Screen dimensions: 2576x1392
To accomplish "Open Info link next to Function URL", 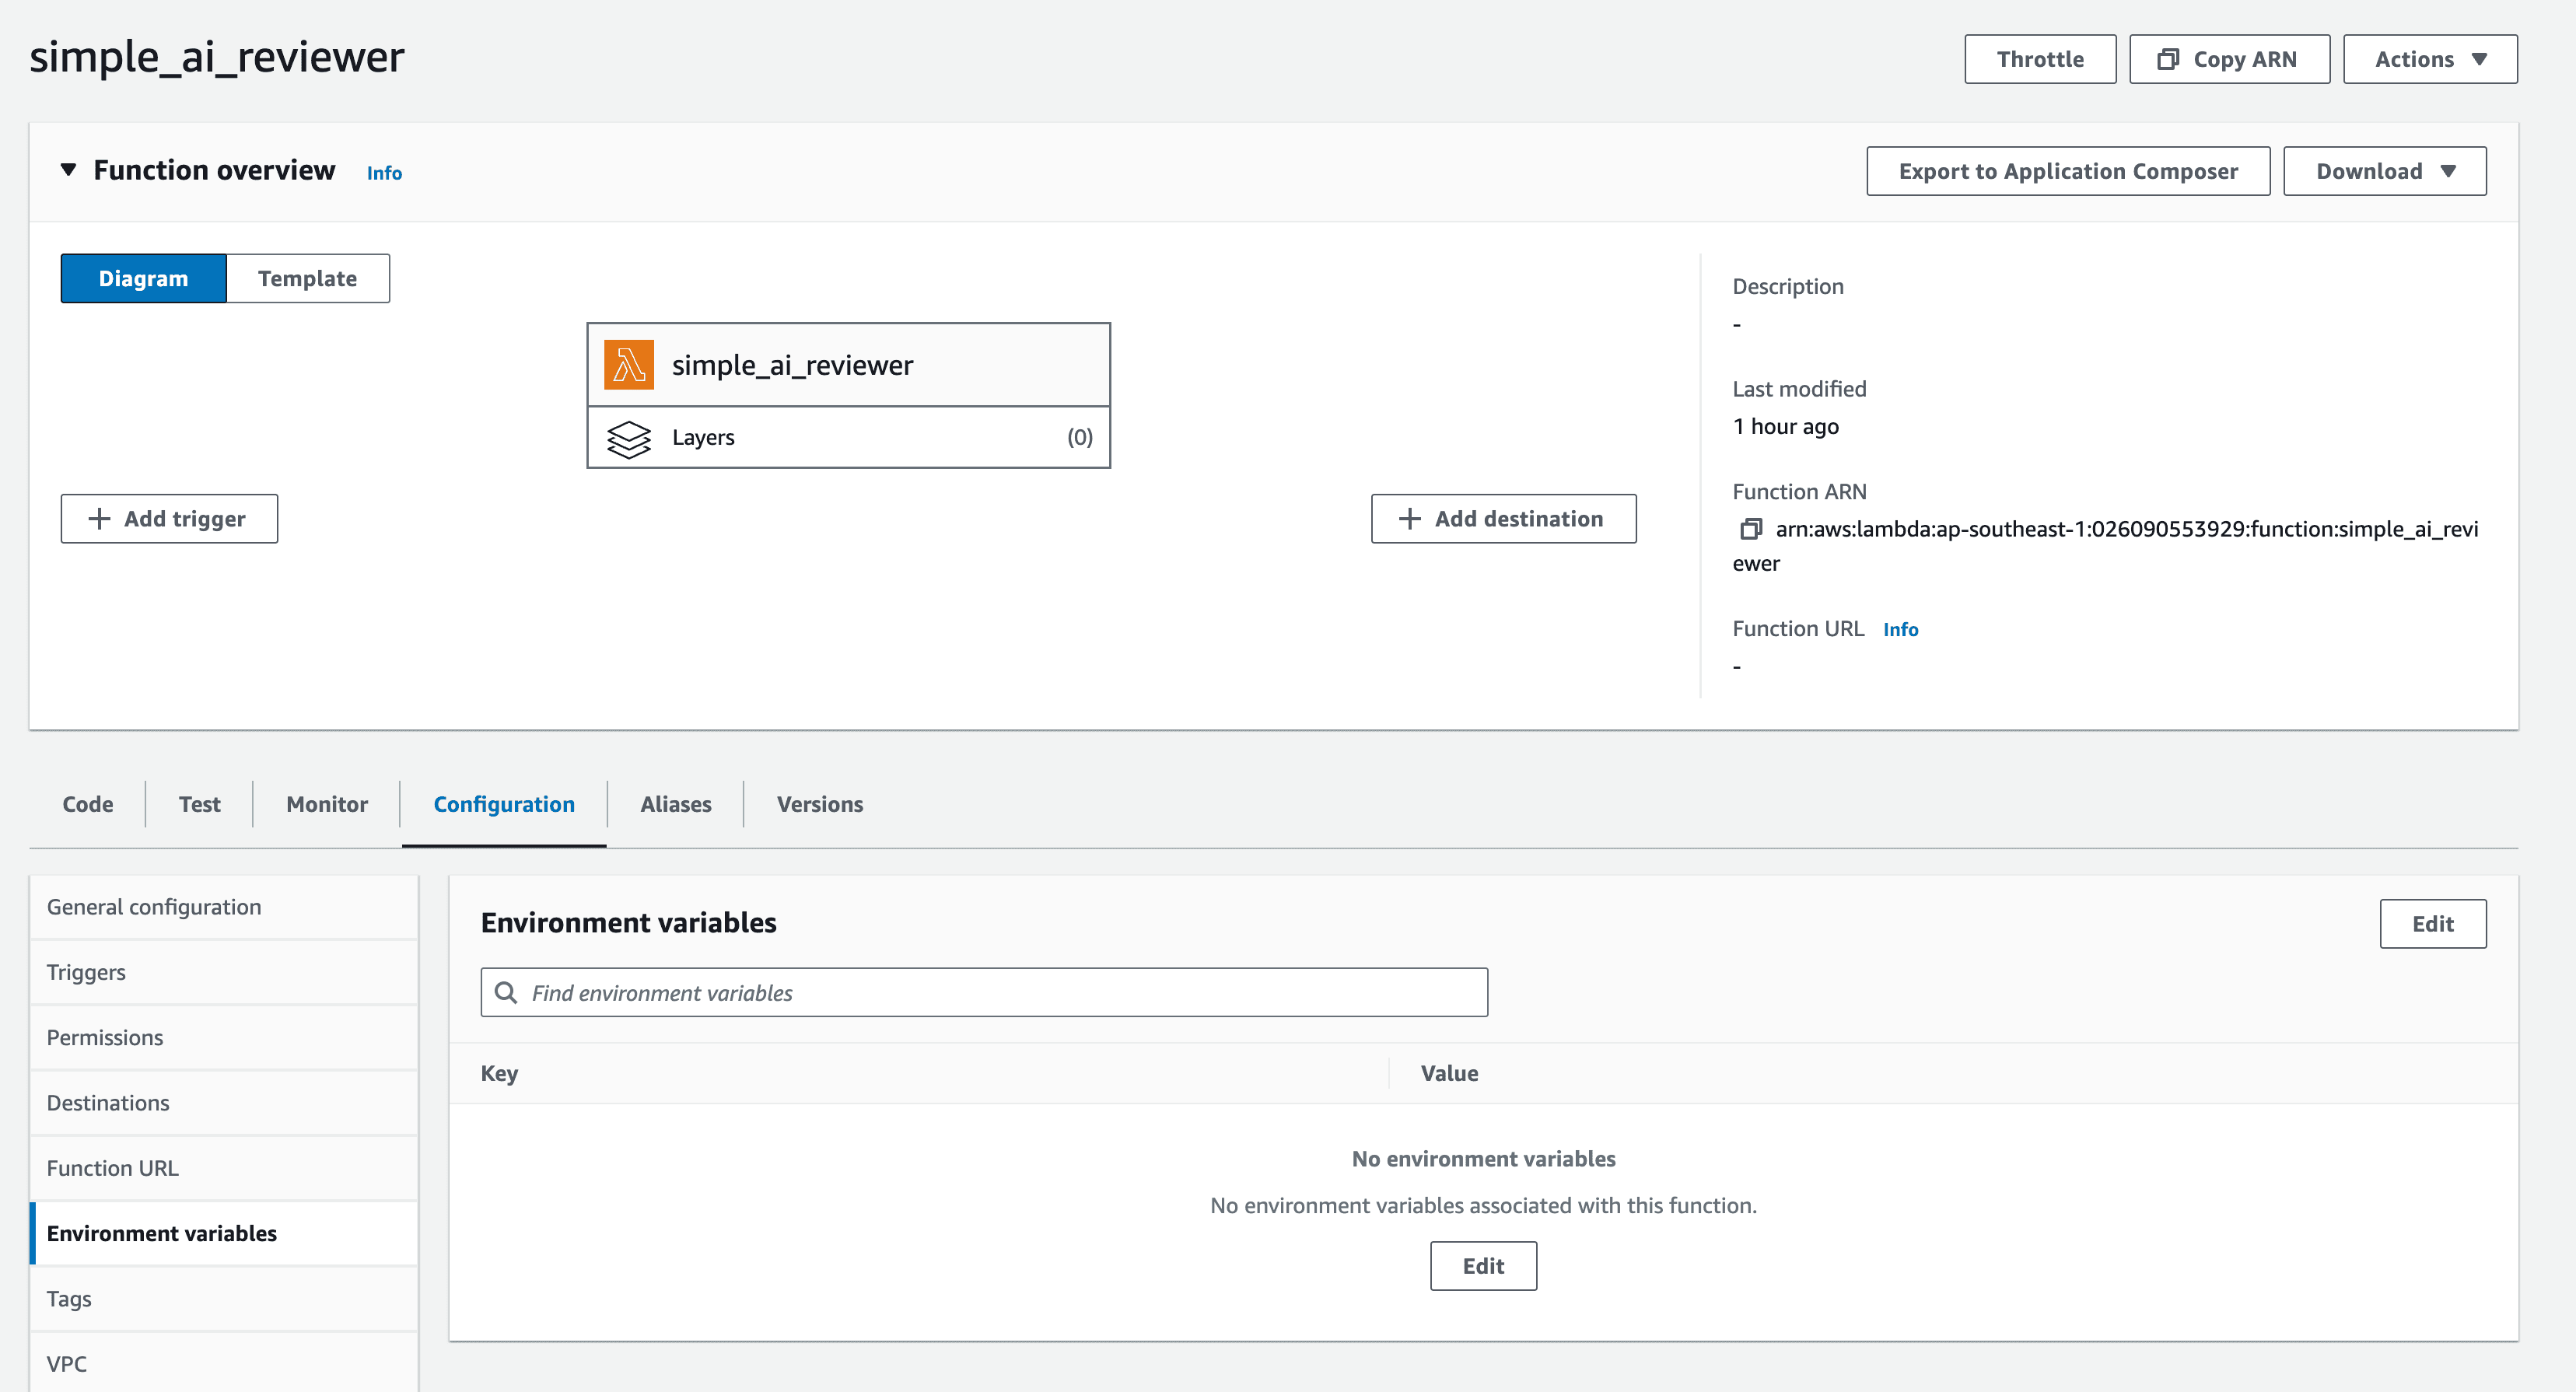I will pos(1900,629).
